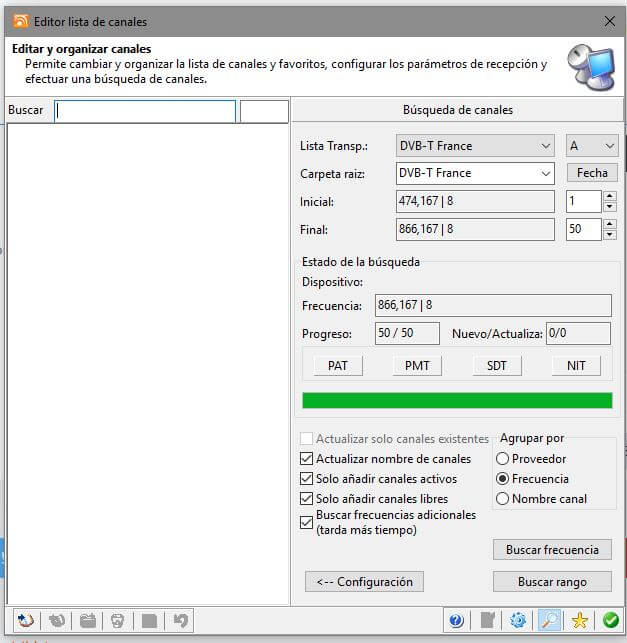The height and width of the screenshot is (643, 627).
Task: Click the first icon in the bottom-left toolbar
Action: [25, 620]
